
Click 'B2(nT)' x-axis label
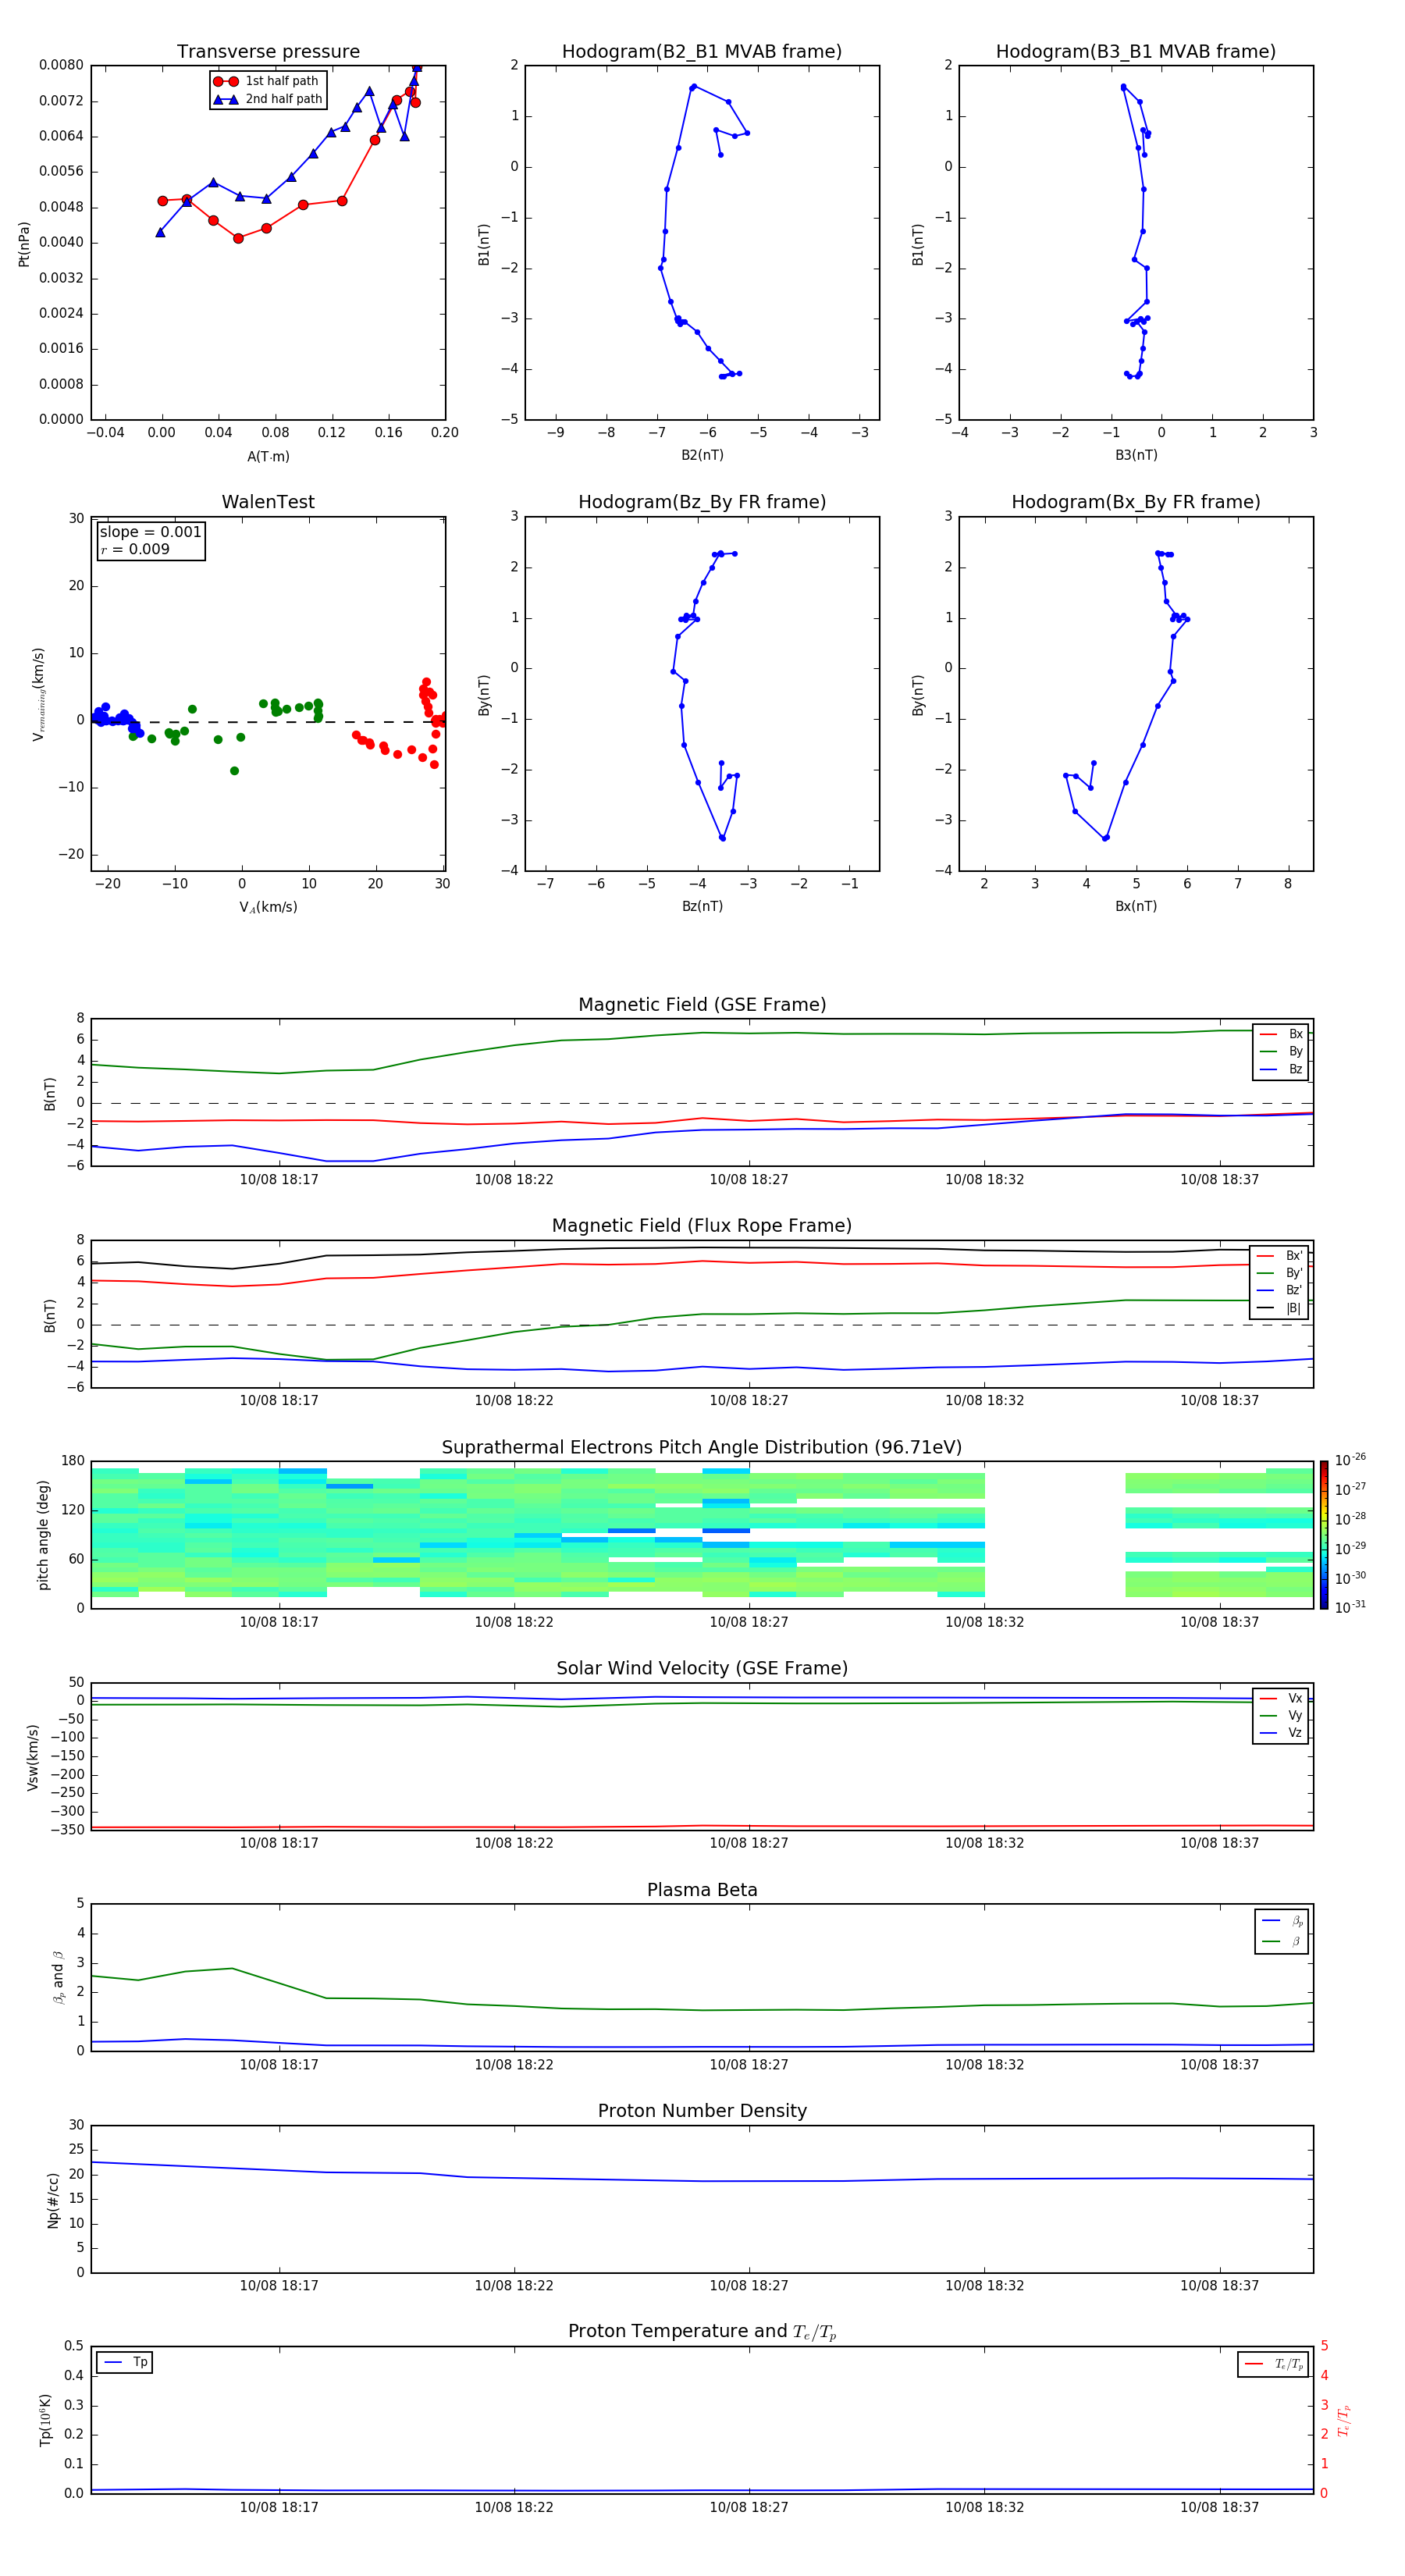[x=702, y=455]
